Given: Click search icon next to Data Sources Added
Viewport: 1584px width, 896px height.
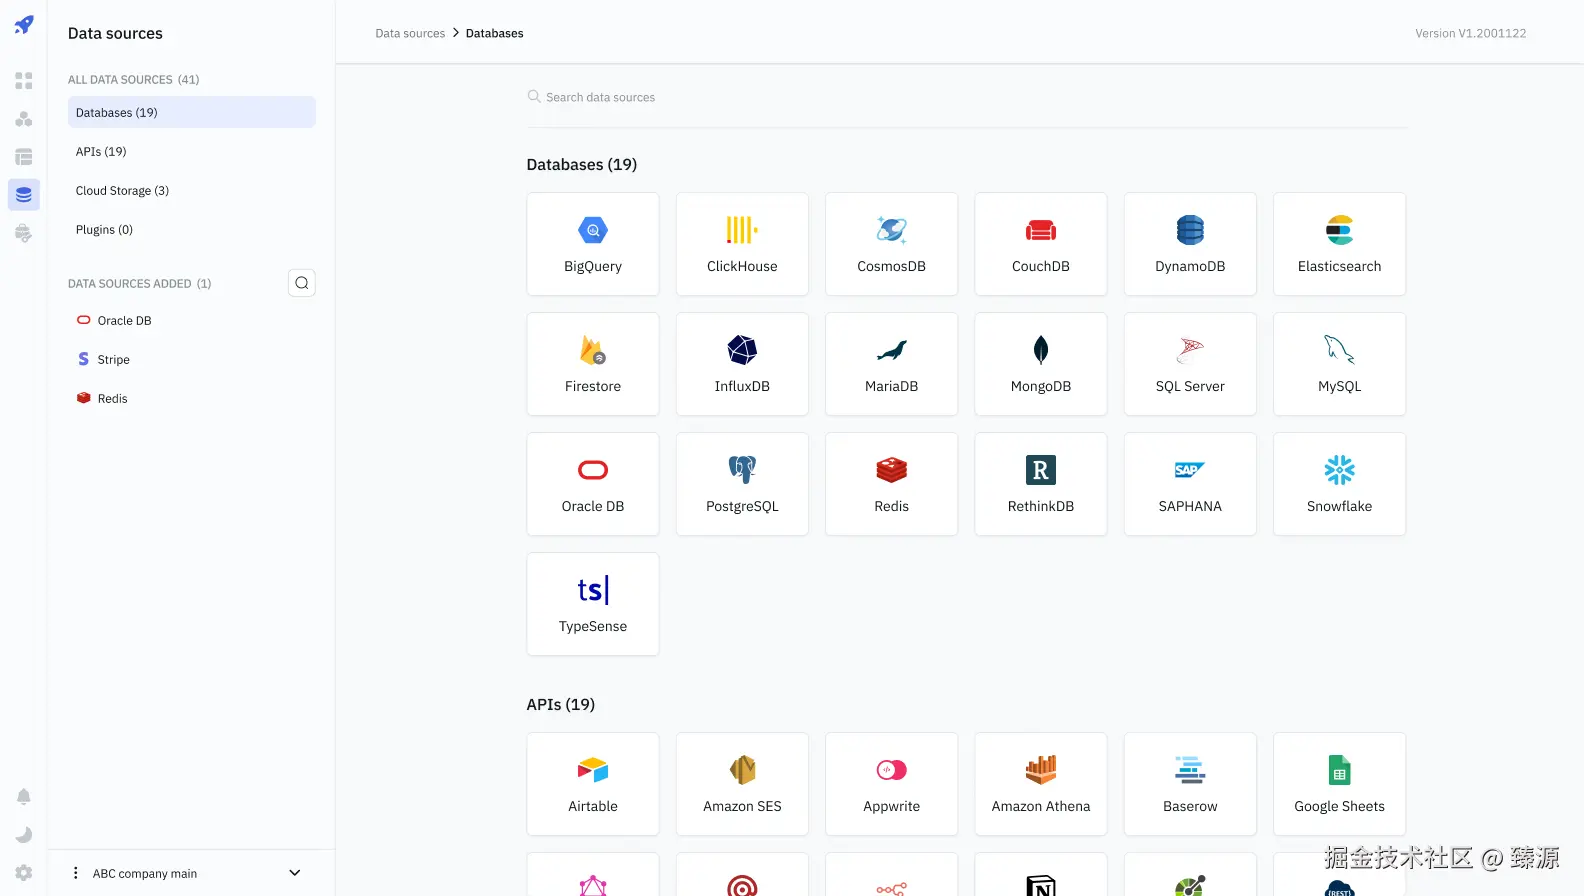Looking at the screenshot, I should 302,283.
